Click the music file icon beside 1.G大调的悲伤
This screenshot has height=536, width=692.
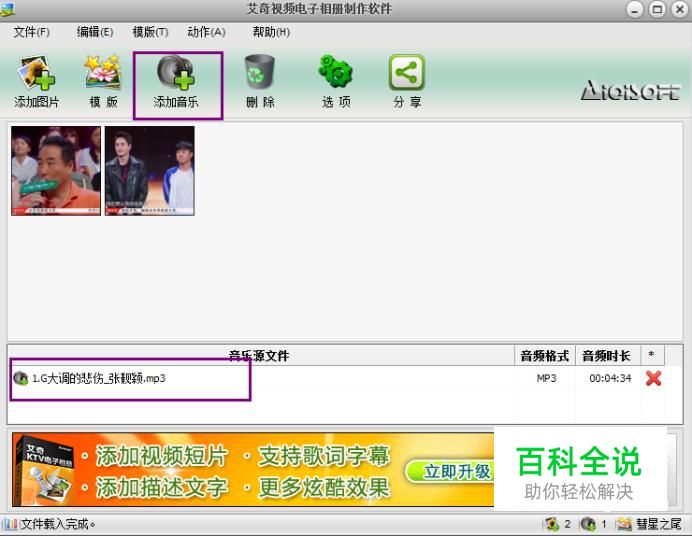pyautogui.click(x=21, y=378)
